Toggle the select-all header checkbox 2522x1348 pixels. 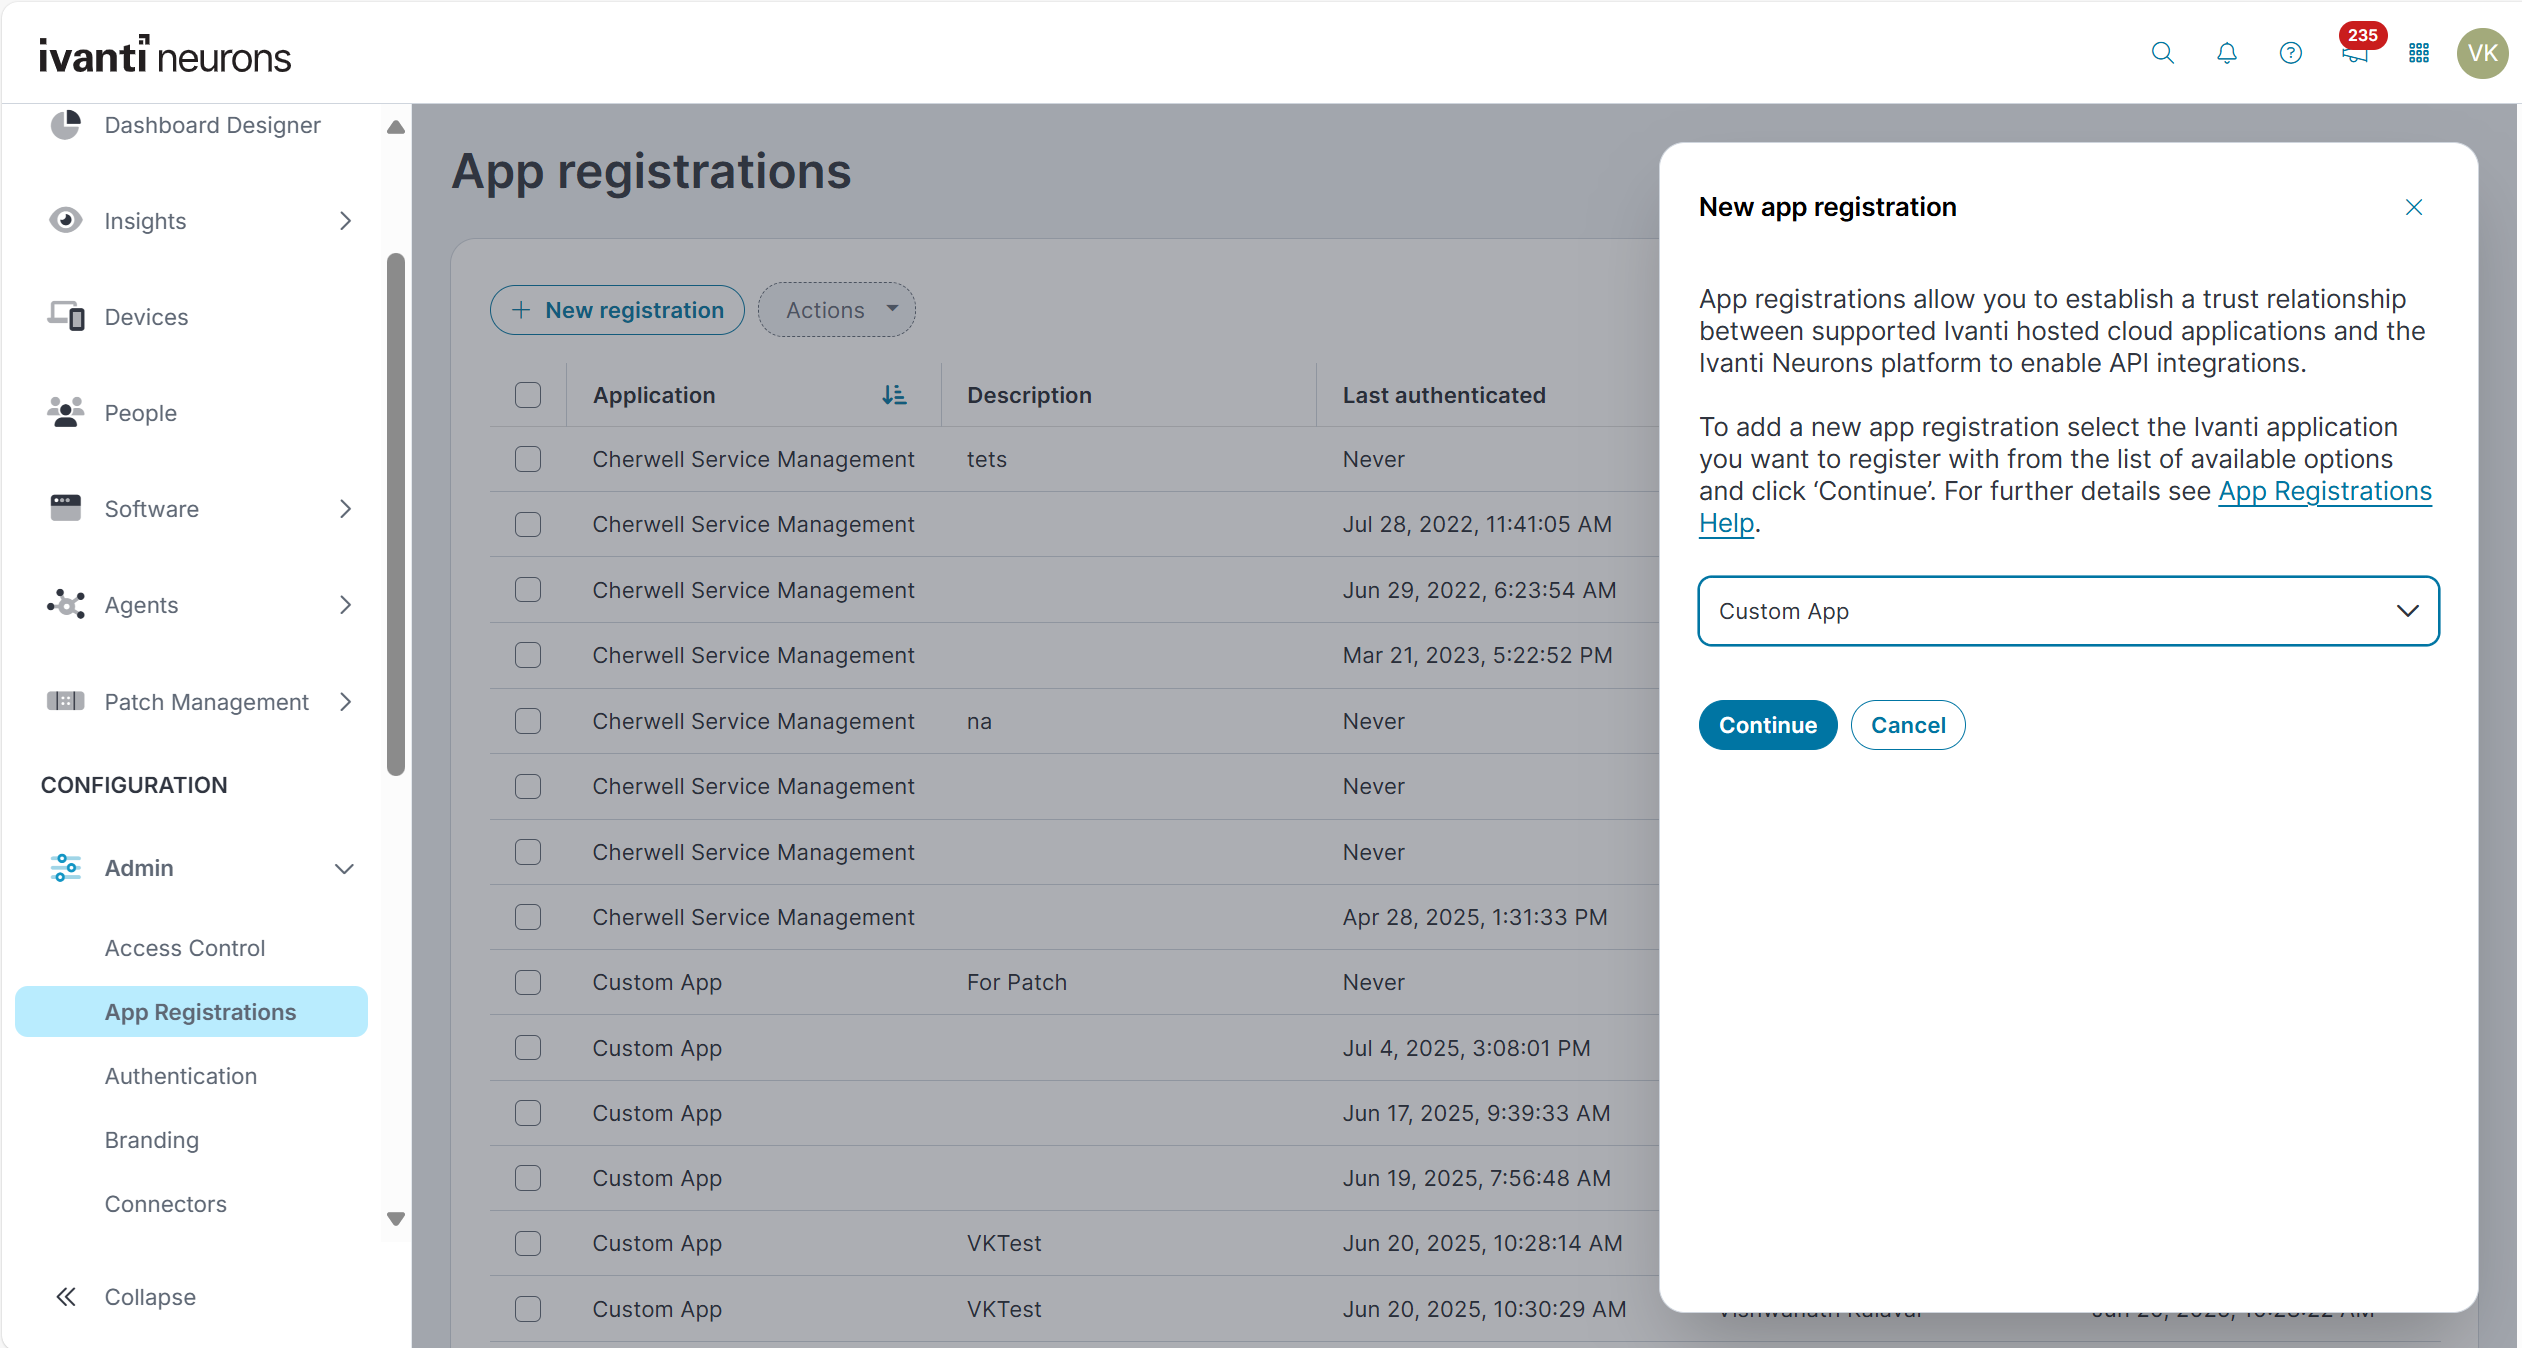click(x=528, y=395)
